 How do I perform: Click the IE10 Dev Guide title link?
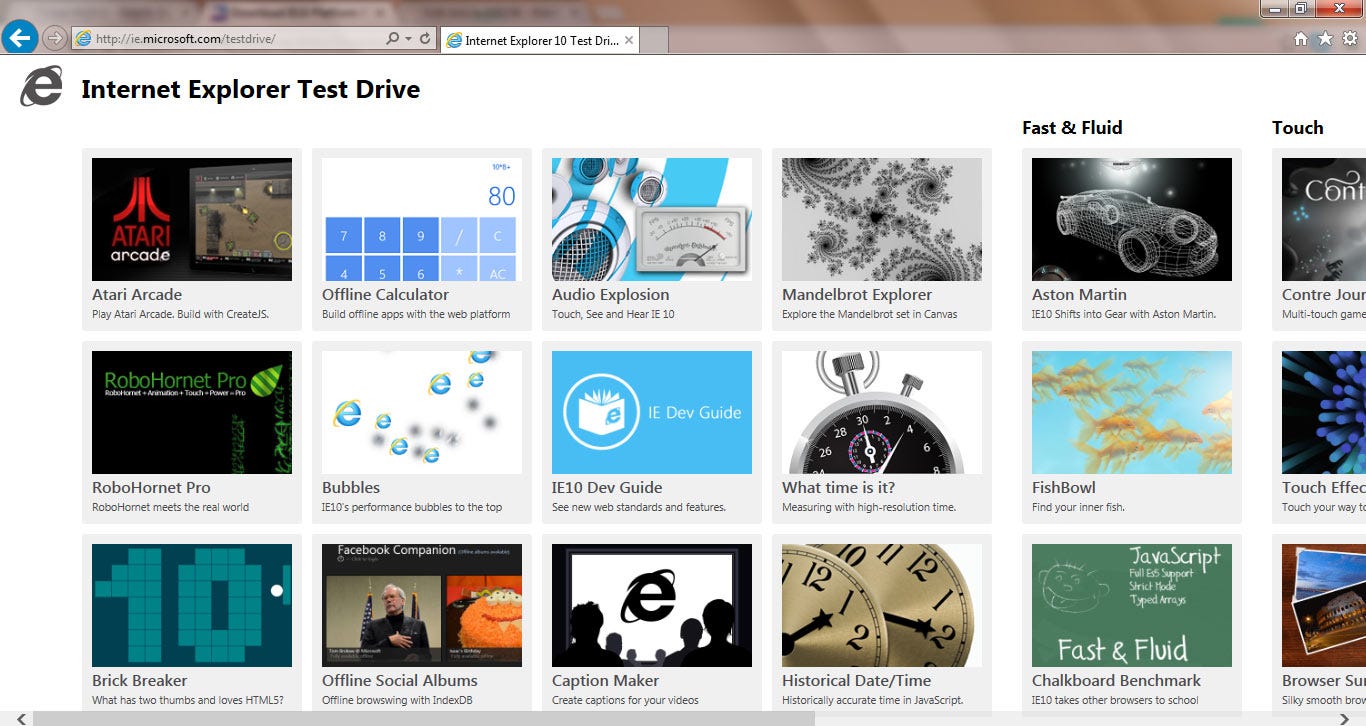point(607,488)
